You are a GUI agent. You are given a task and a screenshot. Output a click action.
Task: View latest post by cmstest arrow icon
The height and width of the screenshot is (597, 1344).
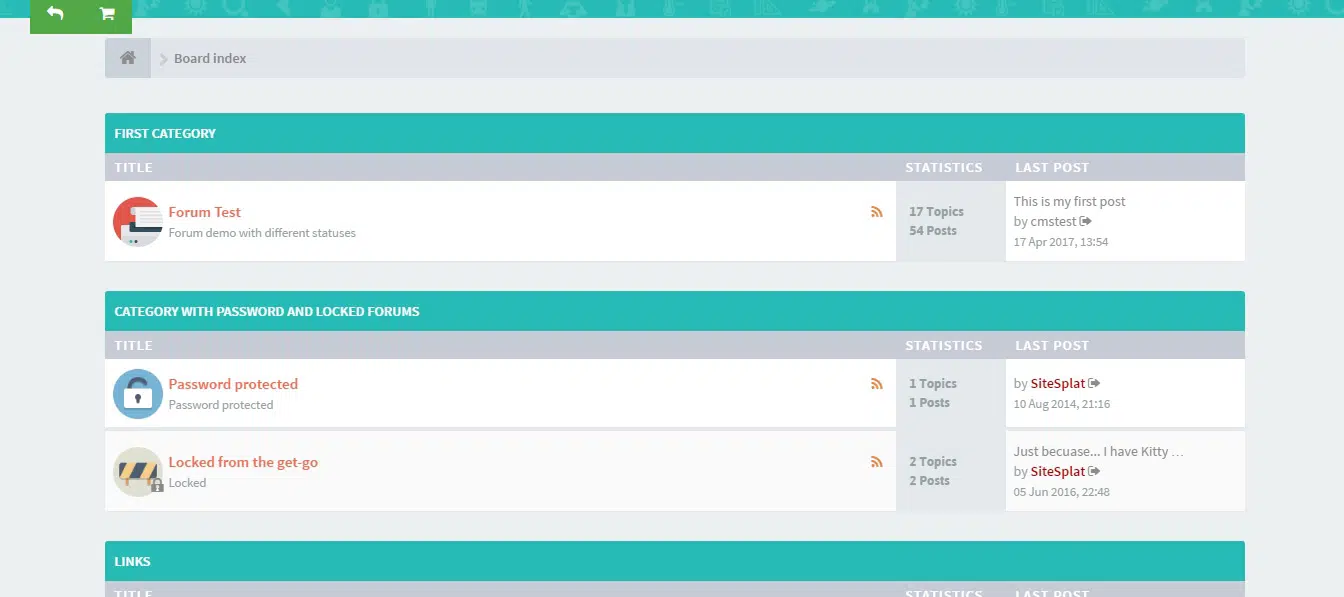(1086, 221)
